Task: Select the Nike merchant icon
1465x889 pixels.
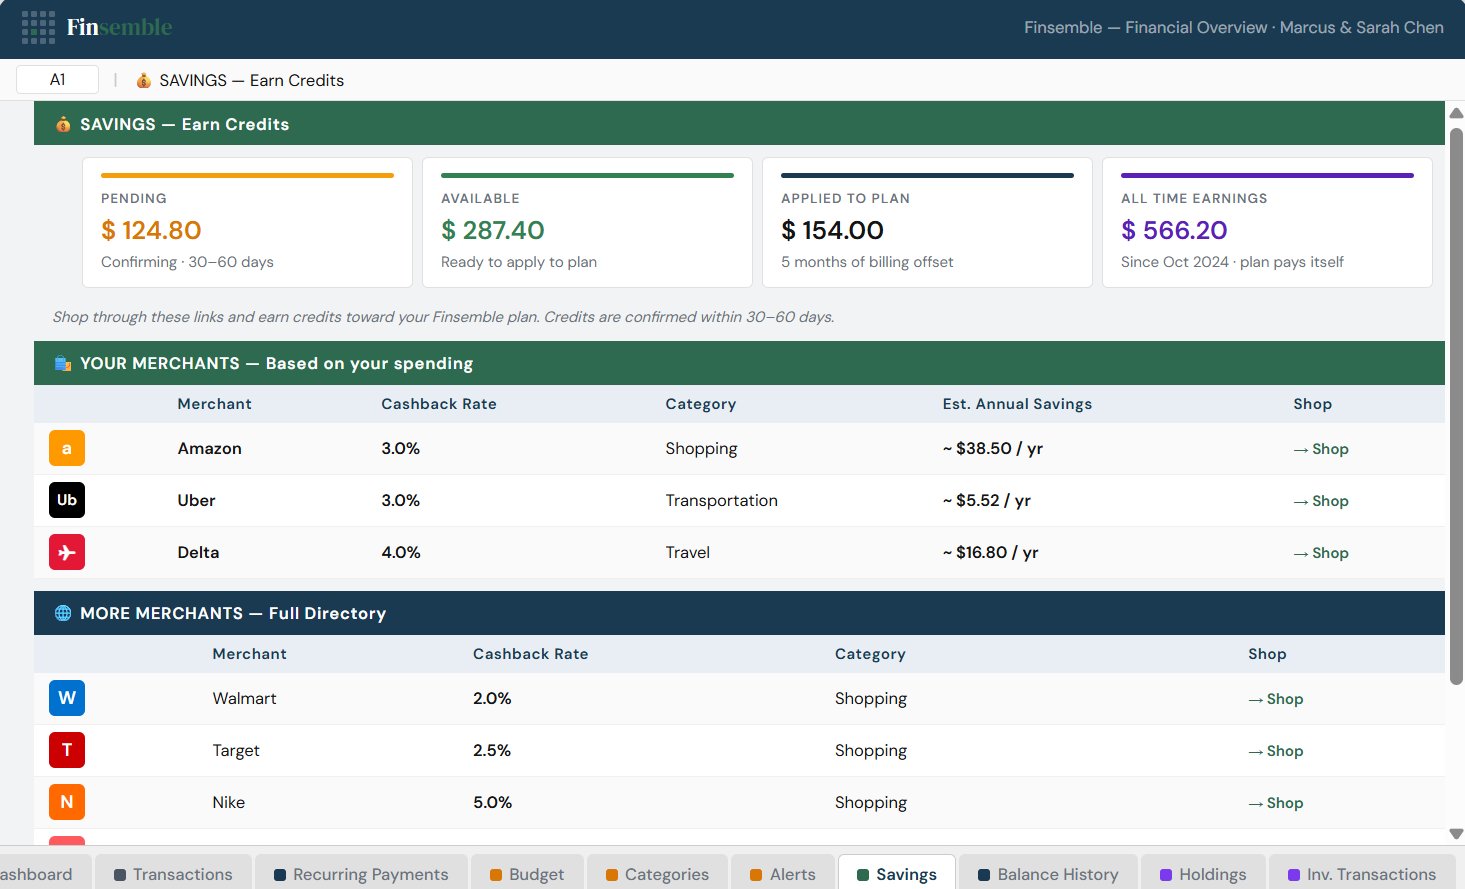Action: [66, 802]
